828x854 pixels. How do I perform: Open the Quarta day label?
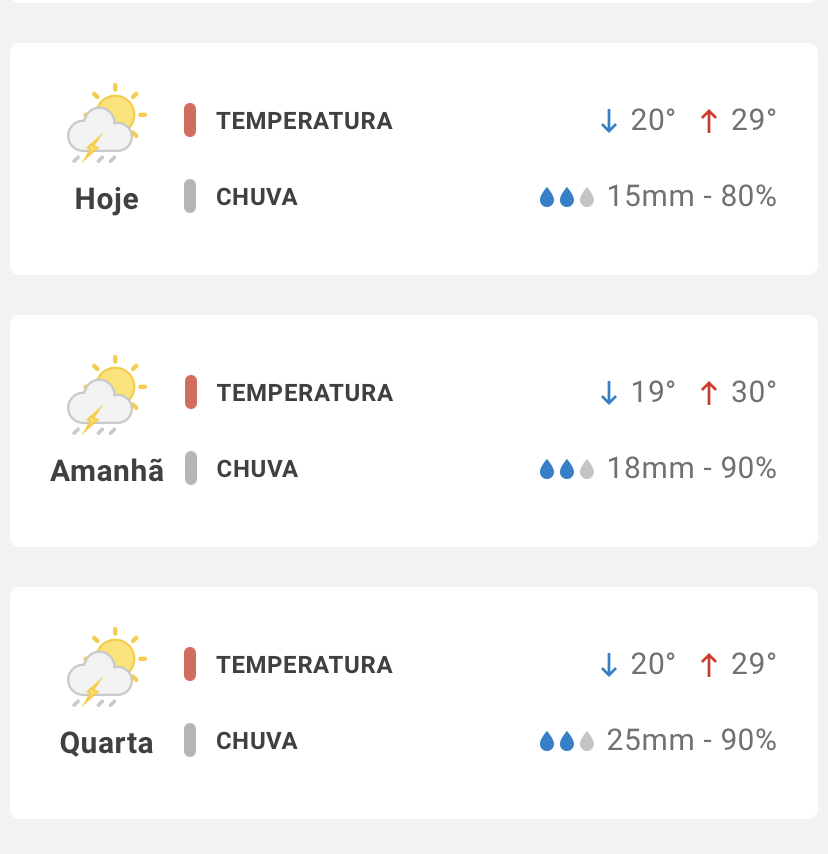(x=107, y=743)
